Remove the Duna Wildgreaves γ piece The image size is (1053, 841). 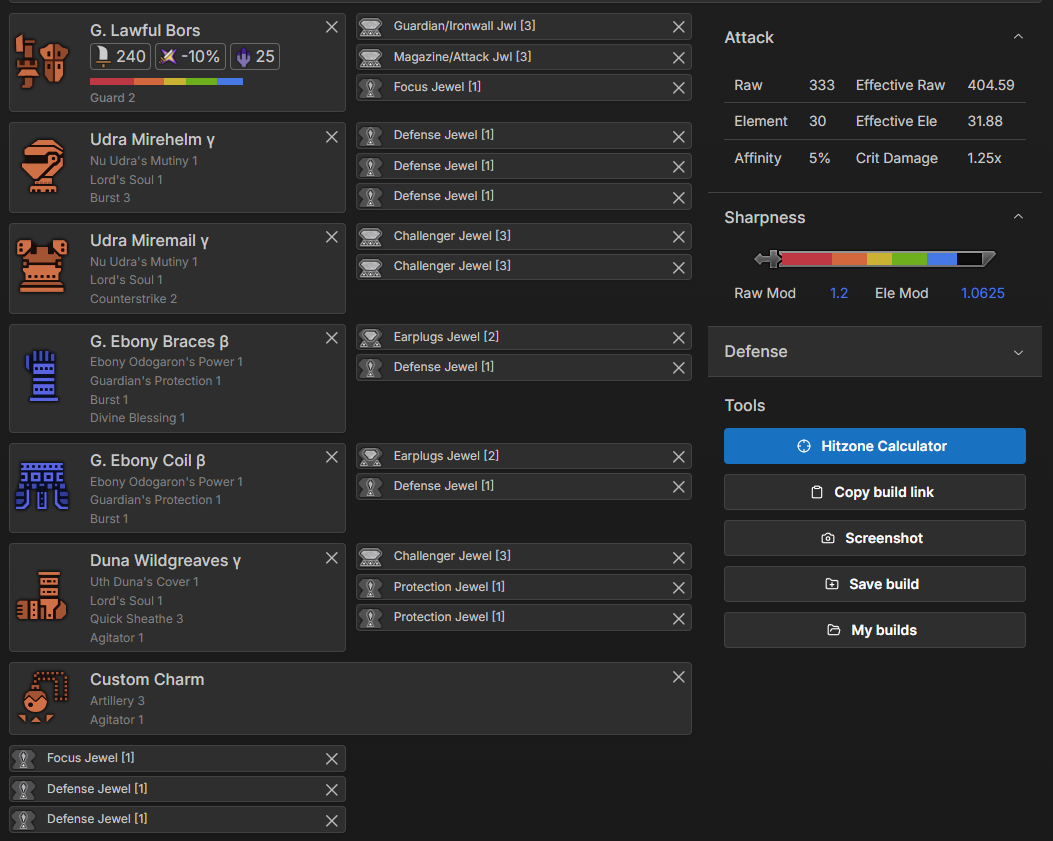(x=332, y=558)
